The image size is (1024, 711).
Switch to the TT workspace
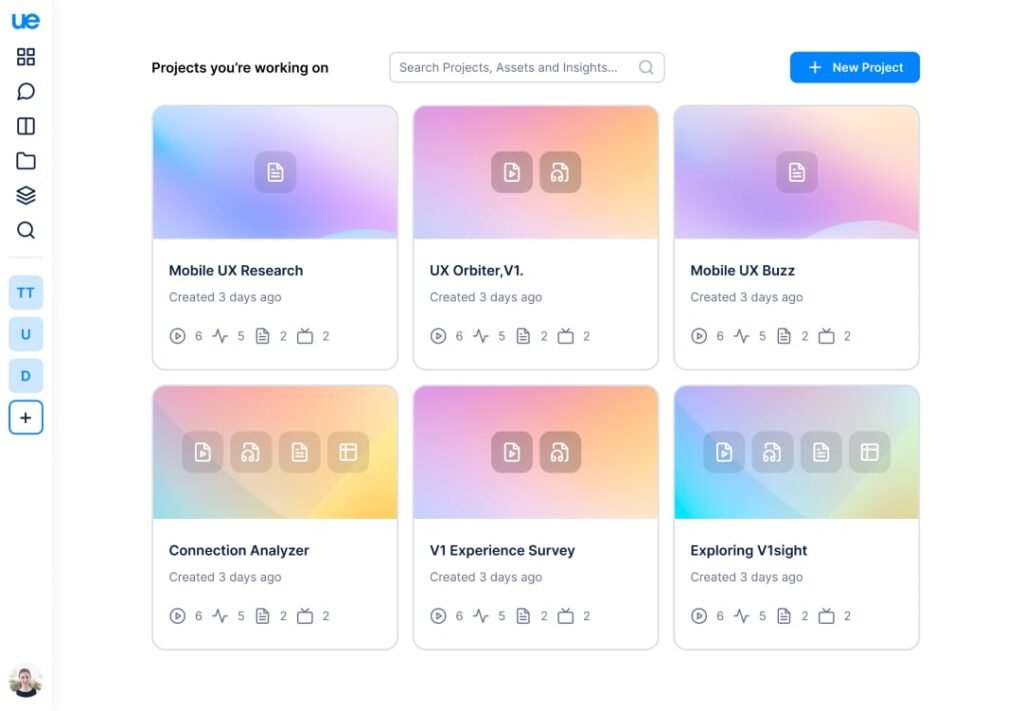26,293
